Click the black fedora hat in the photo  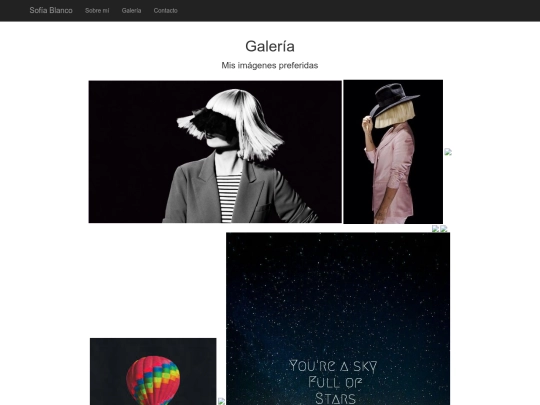[395, 99]
